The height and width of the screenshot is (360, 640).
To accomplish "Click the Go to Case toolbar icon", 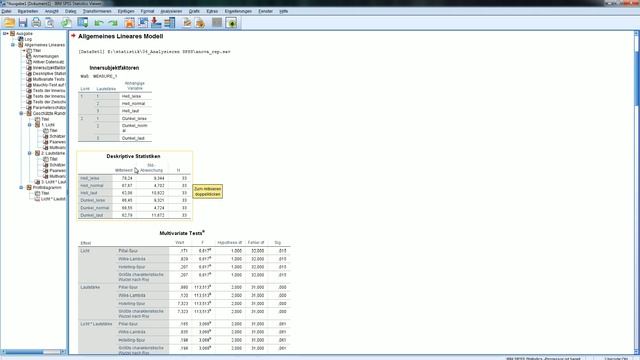I will pos(143,23).
